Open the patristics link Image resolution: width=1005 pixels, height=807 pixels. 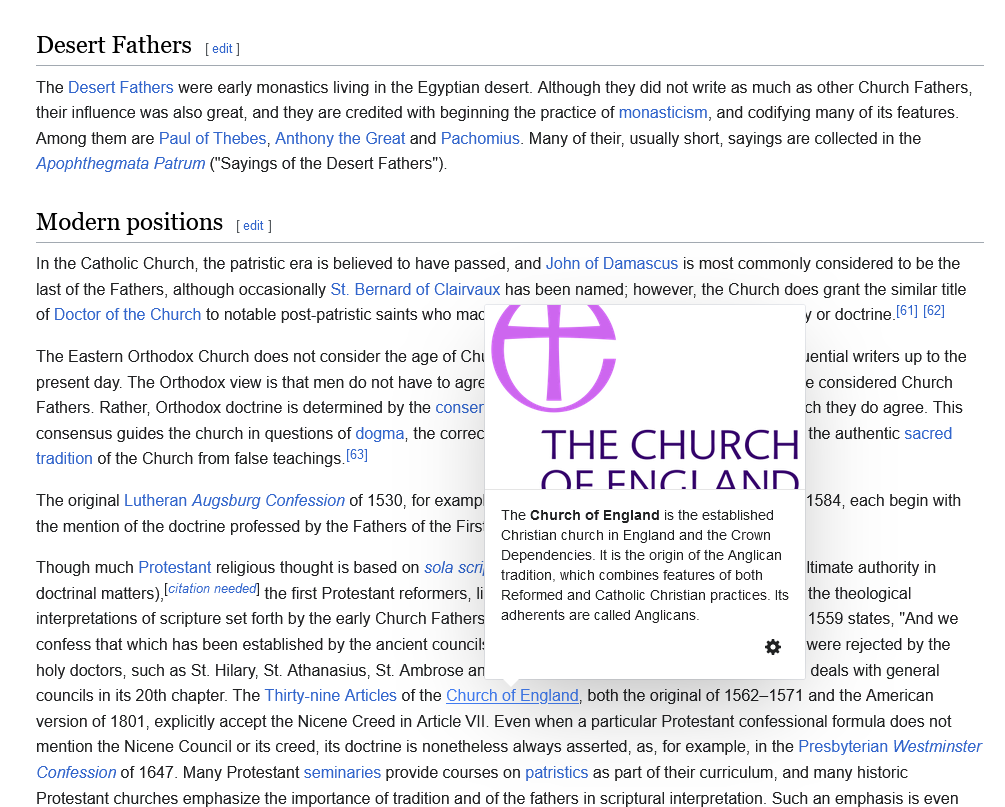[556, 773]
